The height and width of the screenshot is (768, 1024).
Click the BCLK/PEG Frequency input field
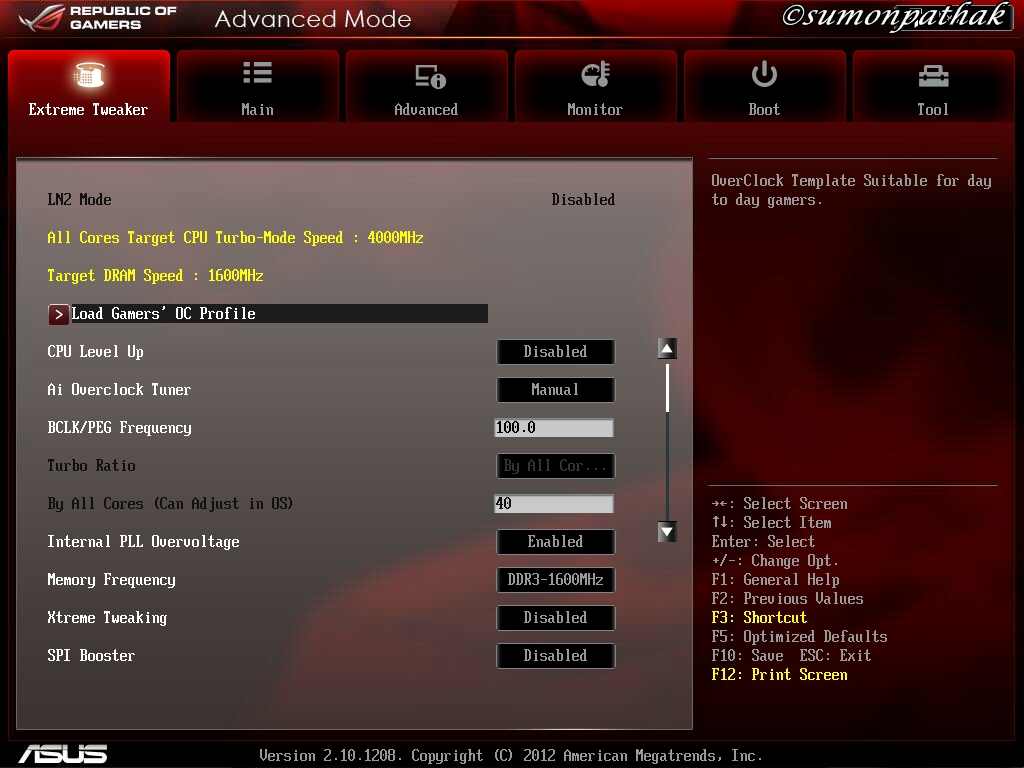pyautogui.click(x=554, y=428)
